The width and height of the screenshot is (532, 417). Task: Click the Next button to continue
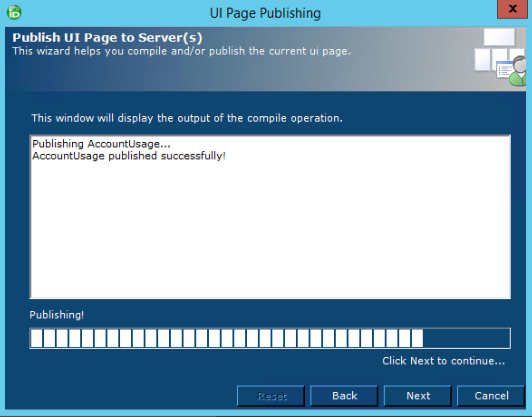click(418, 396)
